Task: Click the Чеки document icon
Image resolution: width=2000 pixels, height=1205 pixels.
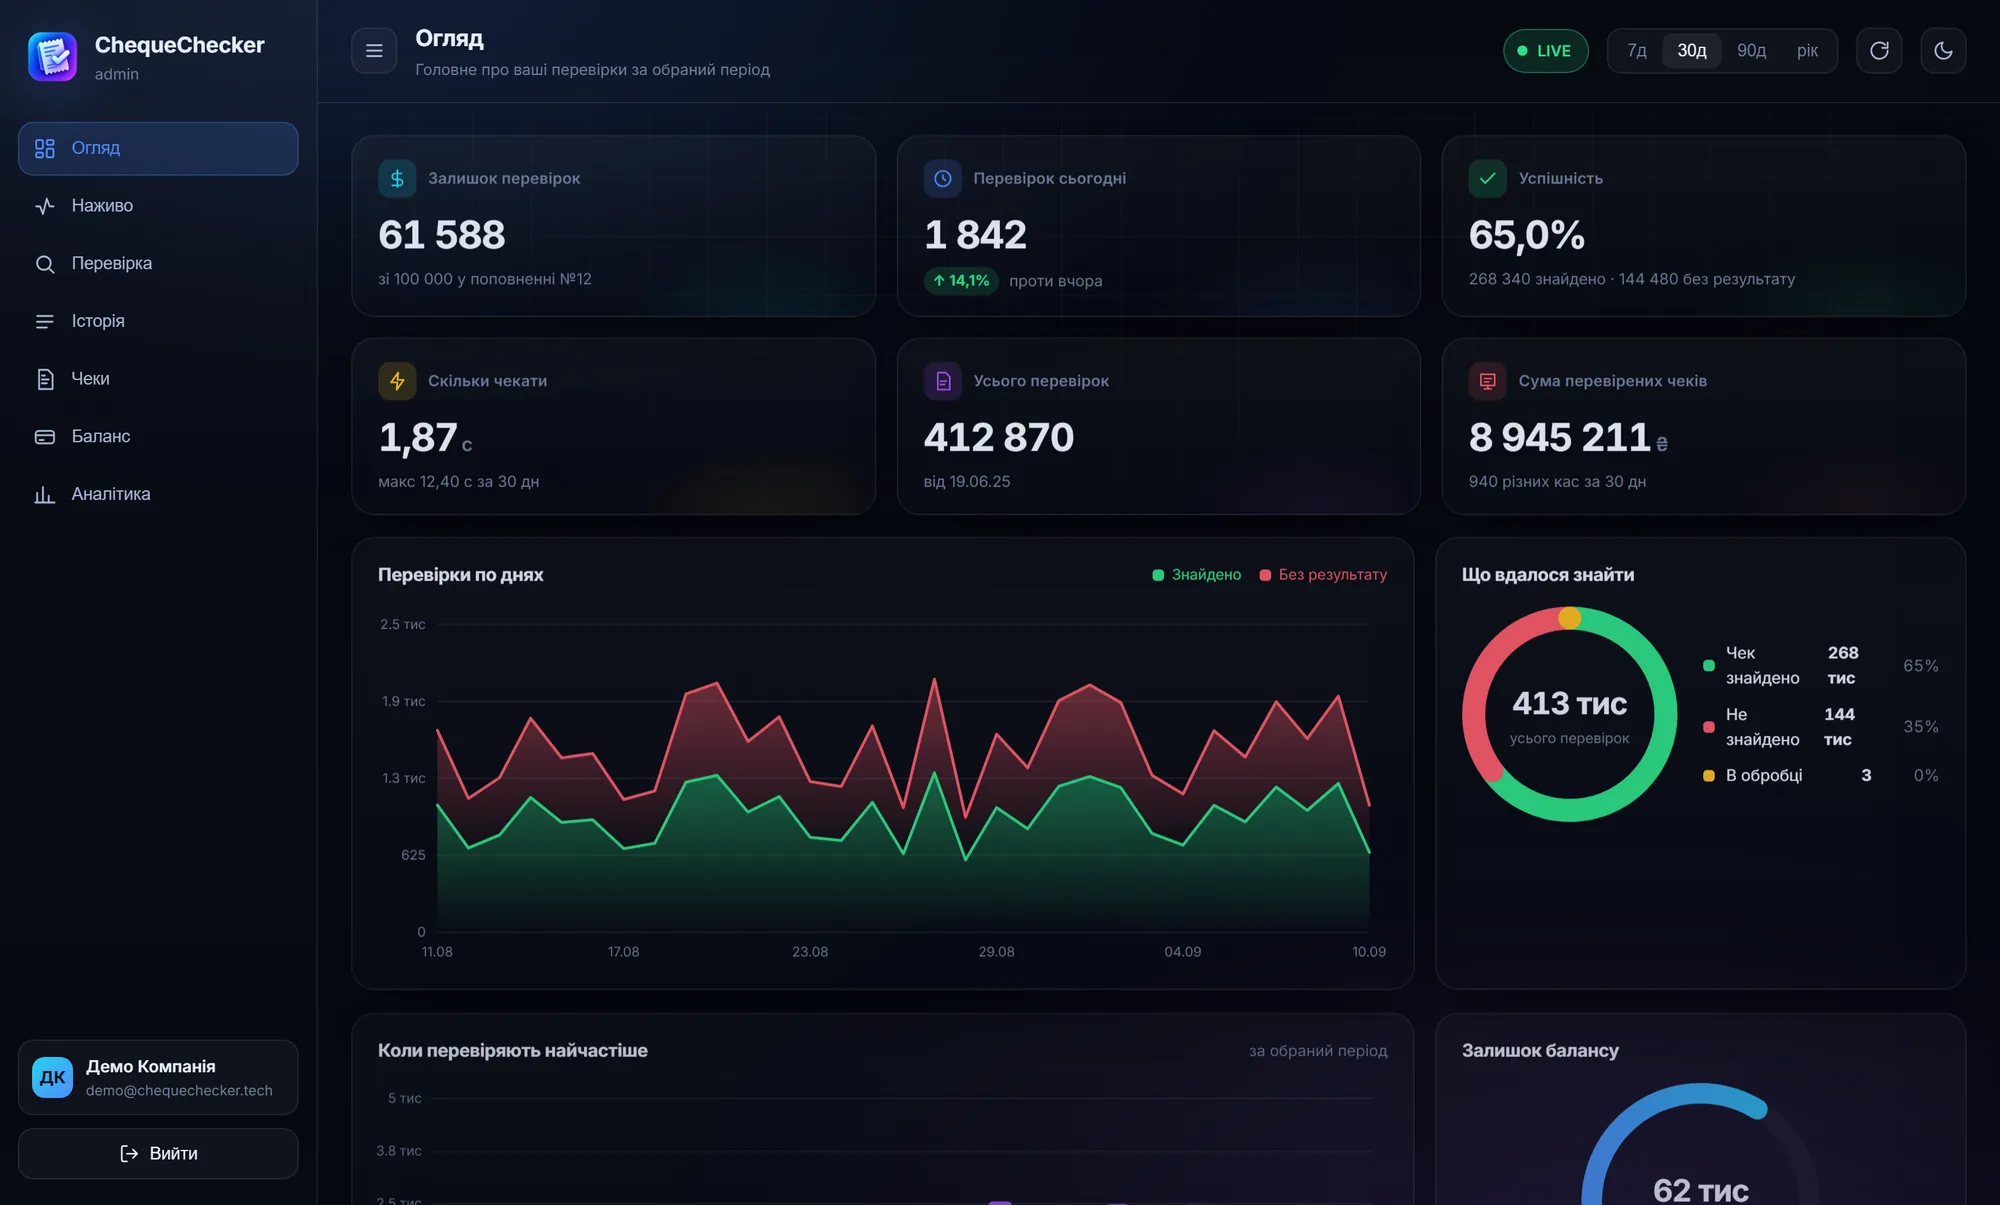Action: tap(45, 379)
